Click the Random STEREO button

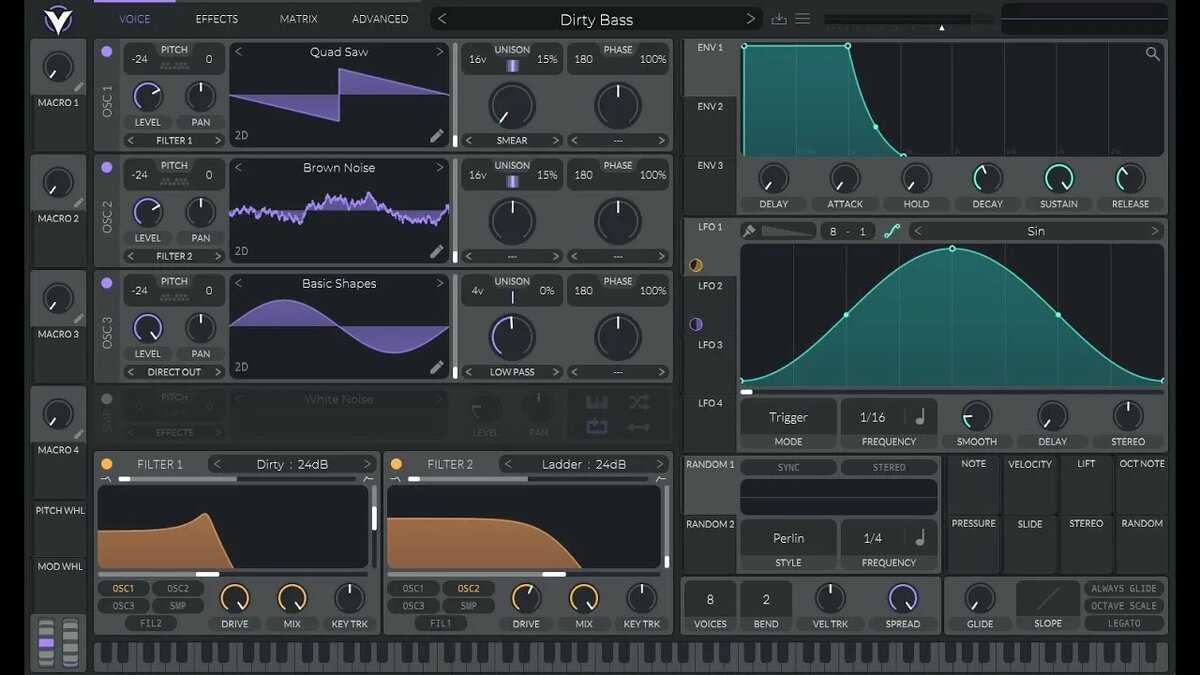(x=889, y=467)
